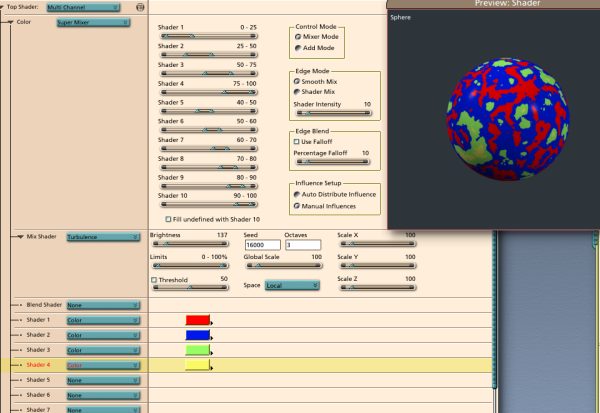This screenshot has width=600, height=413.
Task: Check Fill undefined with Shader 10
Action: click(x=167, y=219)
